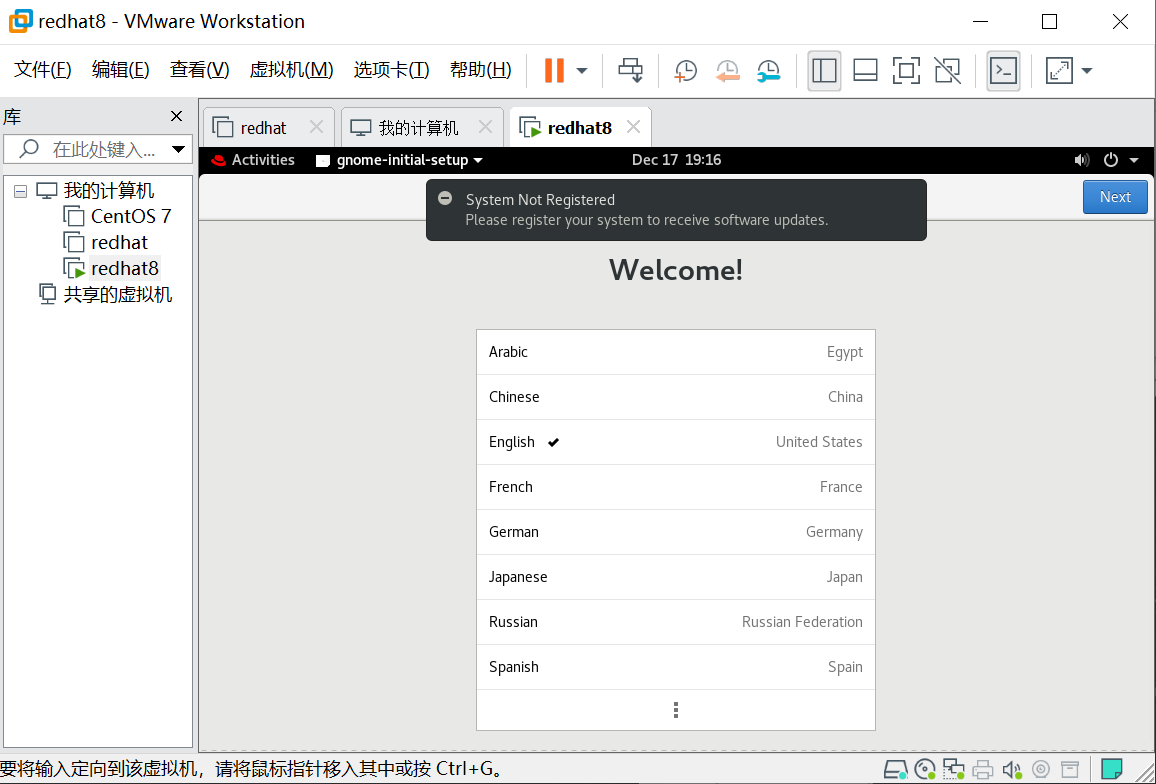Viewport: 1156px width, 784px height.
Task: Open the 文件(F) menu
Action: [x=43, y=70]
